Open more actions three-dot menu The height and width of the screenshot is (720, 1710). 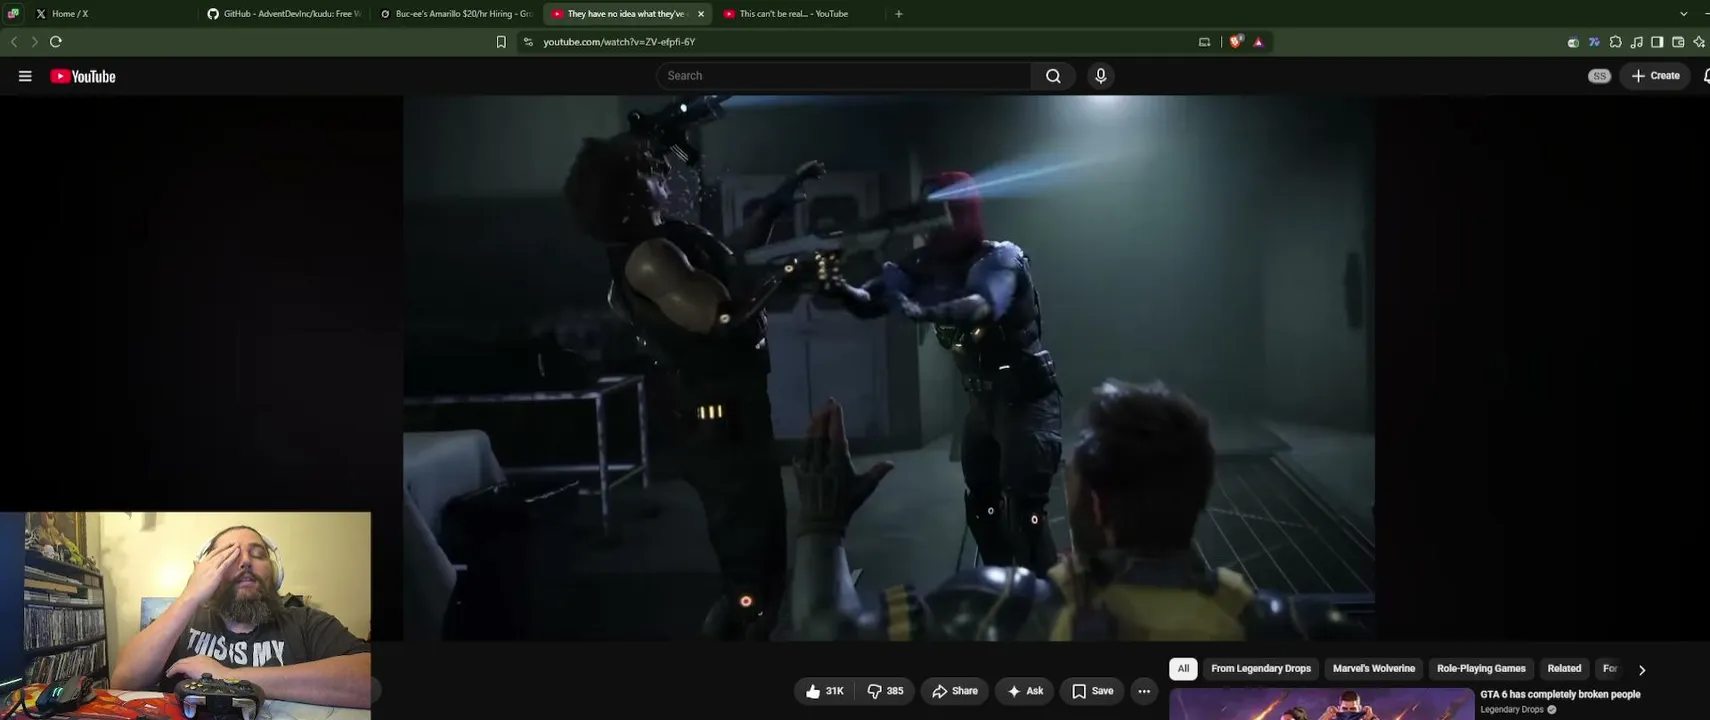pos(1144,691)
